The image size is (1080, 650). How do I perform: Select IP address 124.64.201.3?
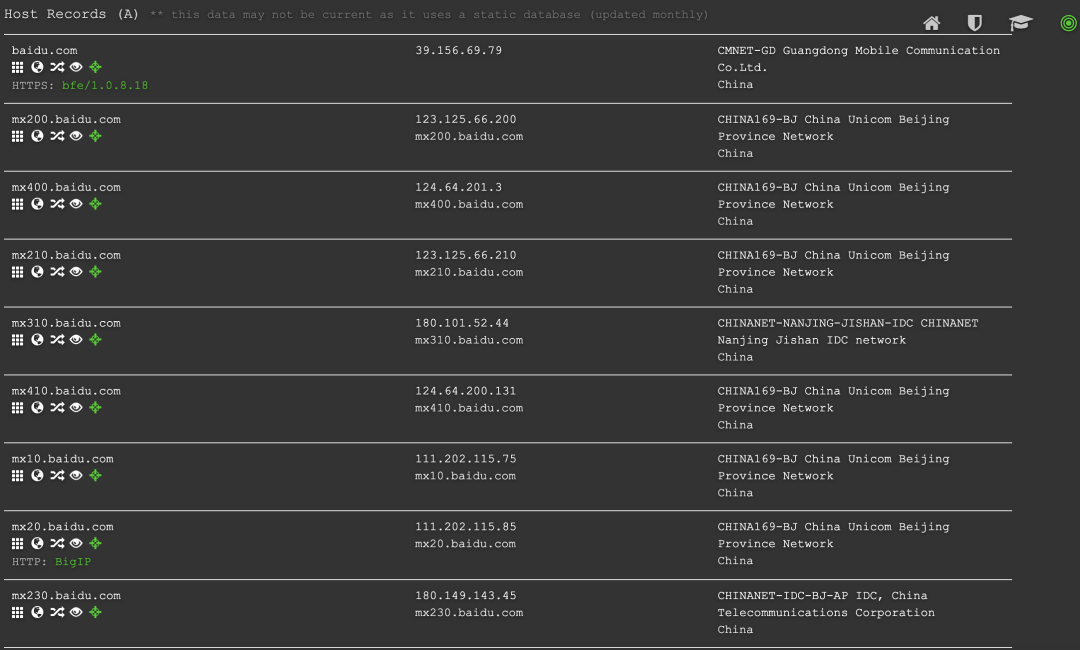[459, 187]
